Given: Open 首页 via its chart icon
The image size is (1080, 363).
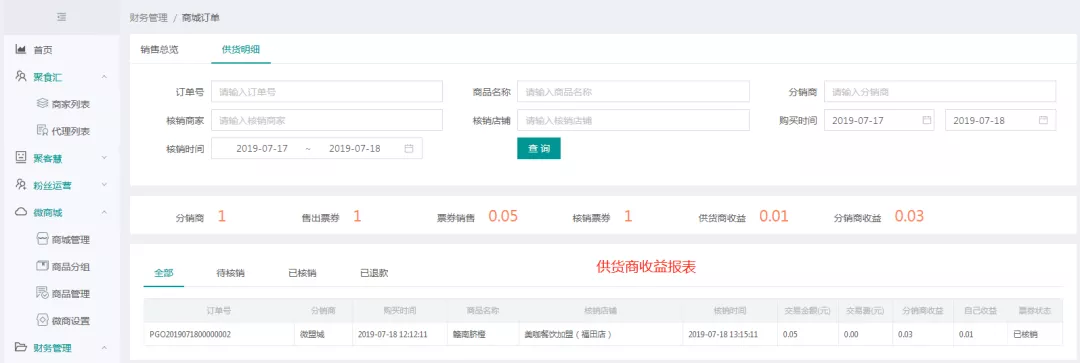Looking at the screenshot, I should 21,50.
